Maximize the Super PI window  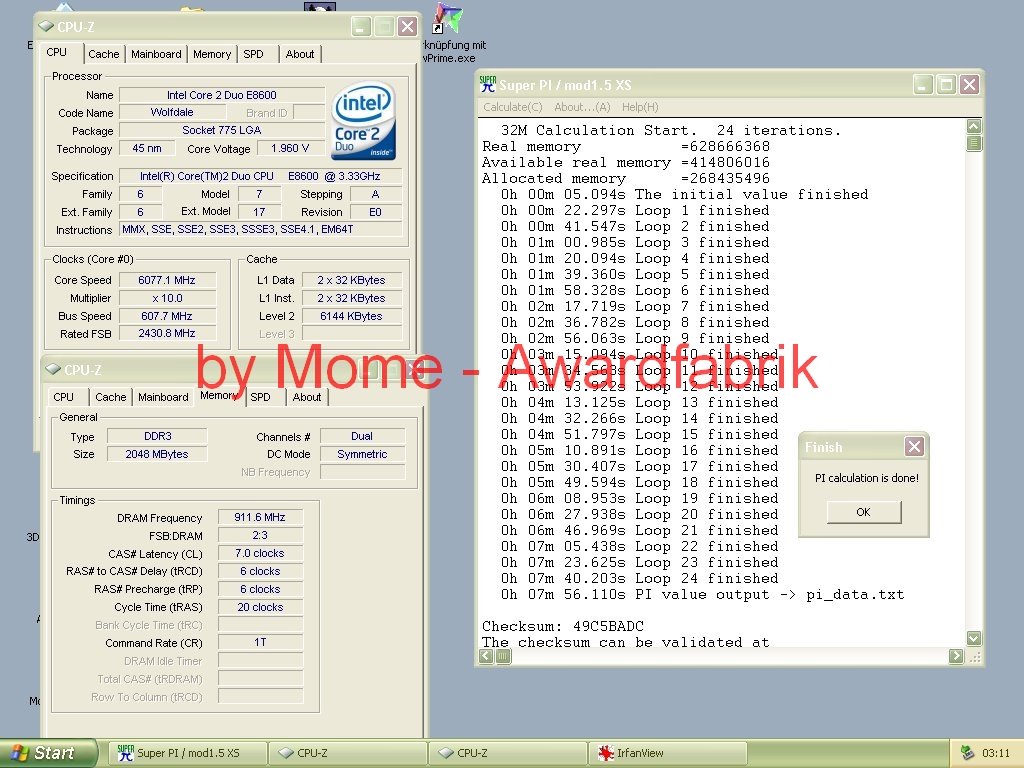point(946,84)
